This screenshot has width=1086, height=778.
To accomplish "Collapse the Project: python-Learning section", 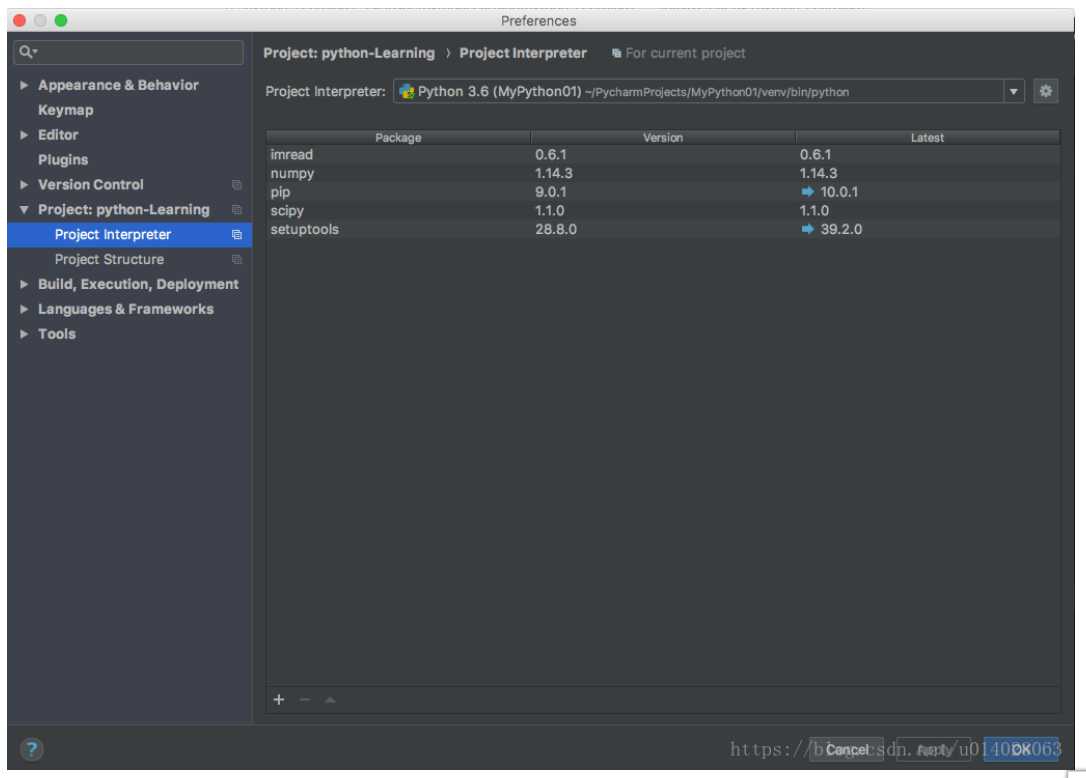I will pos(24,210).
